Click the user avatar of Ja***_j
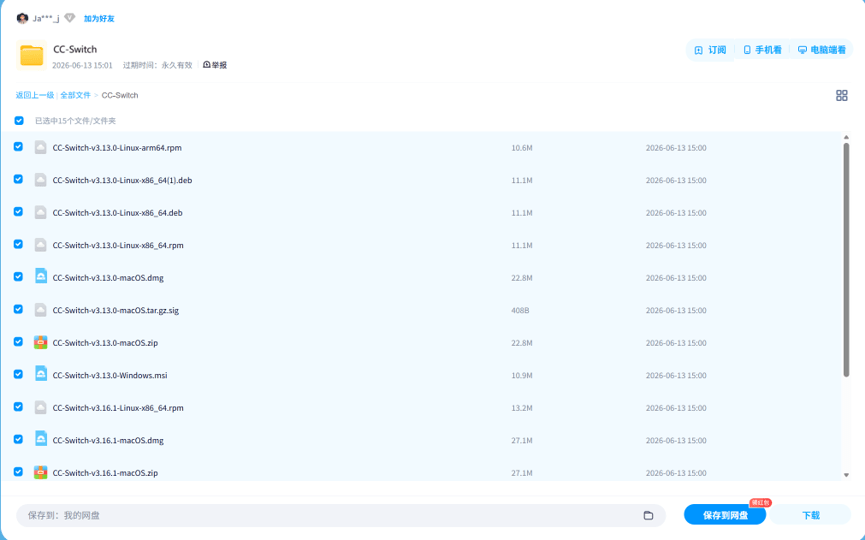865x540 pixels. 22,19
